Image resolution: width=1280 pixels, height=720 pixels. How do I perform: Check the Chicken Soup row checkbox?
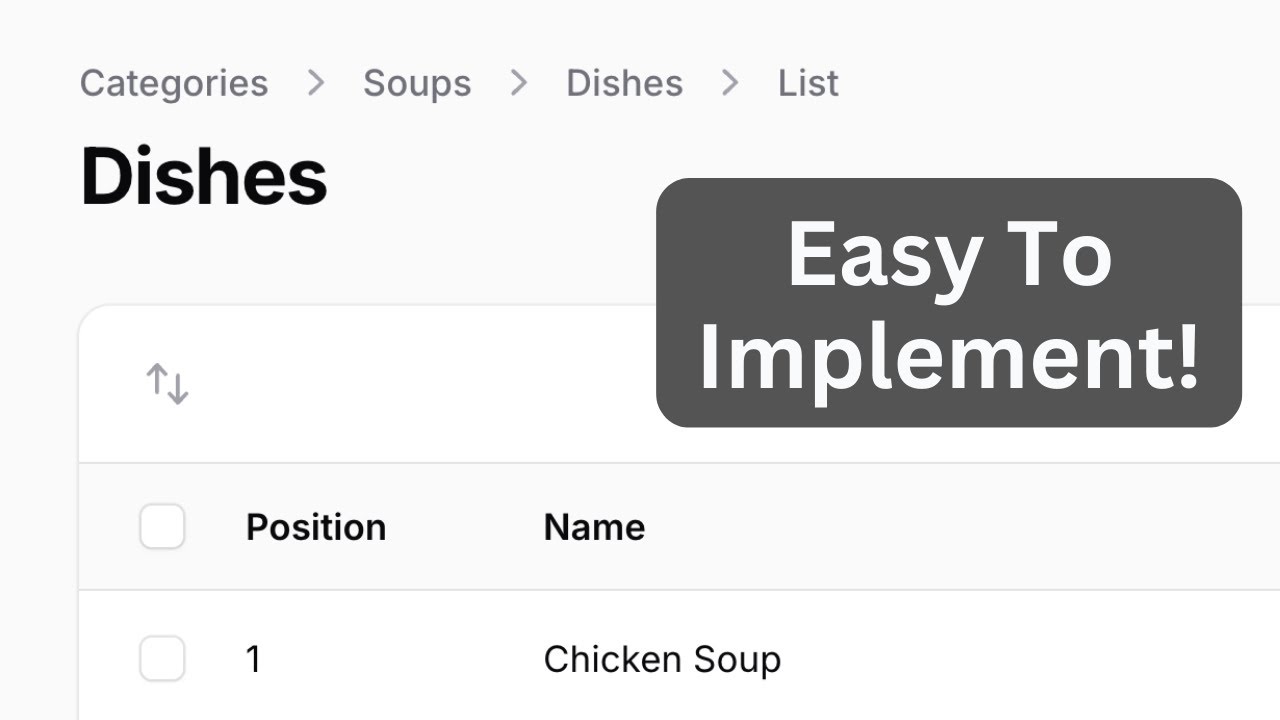click(x=162, y=659)
